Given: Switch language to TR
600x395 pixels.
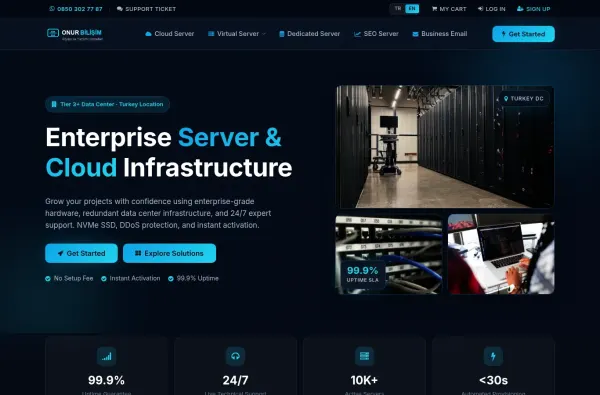Looking at the screenshot, I should (x=398, y=8).
